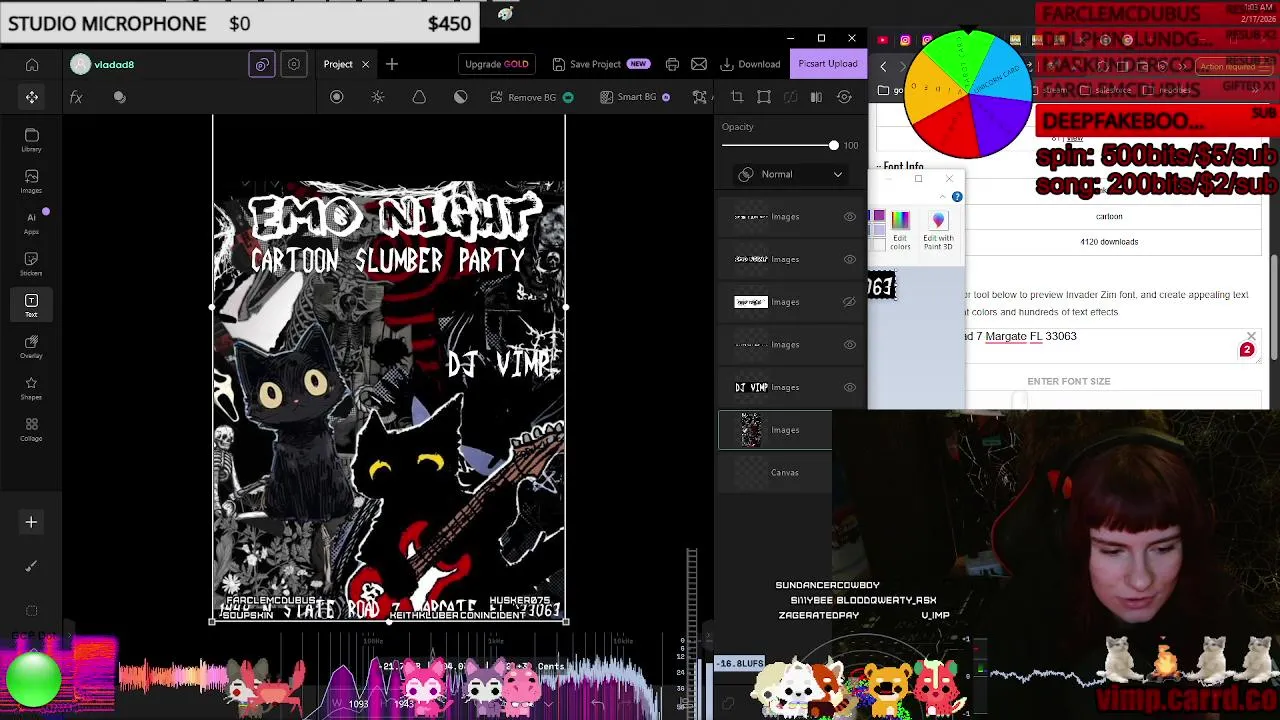Add a new project tab
Image resolution: width=1280 pixels, height=720 pixels.
pyautogui.click(x=392, y=64)
